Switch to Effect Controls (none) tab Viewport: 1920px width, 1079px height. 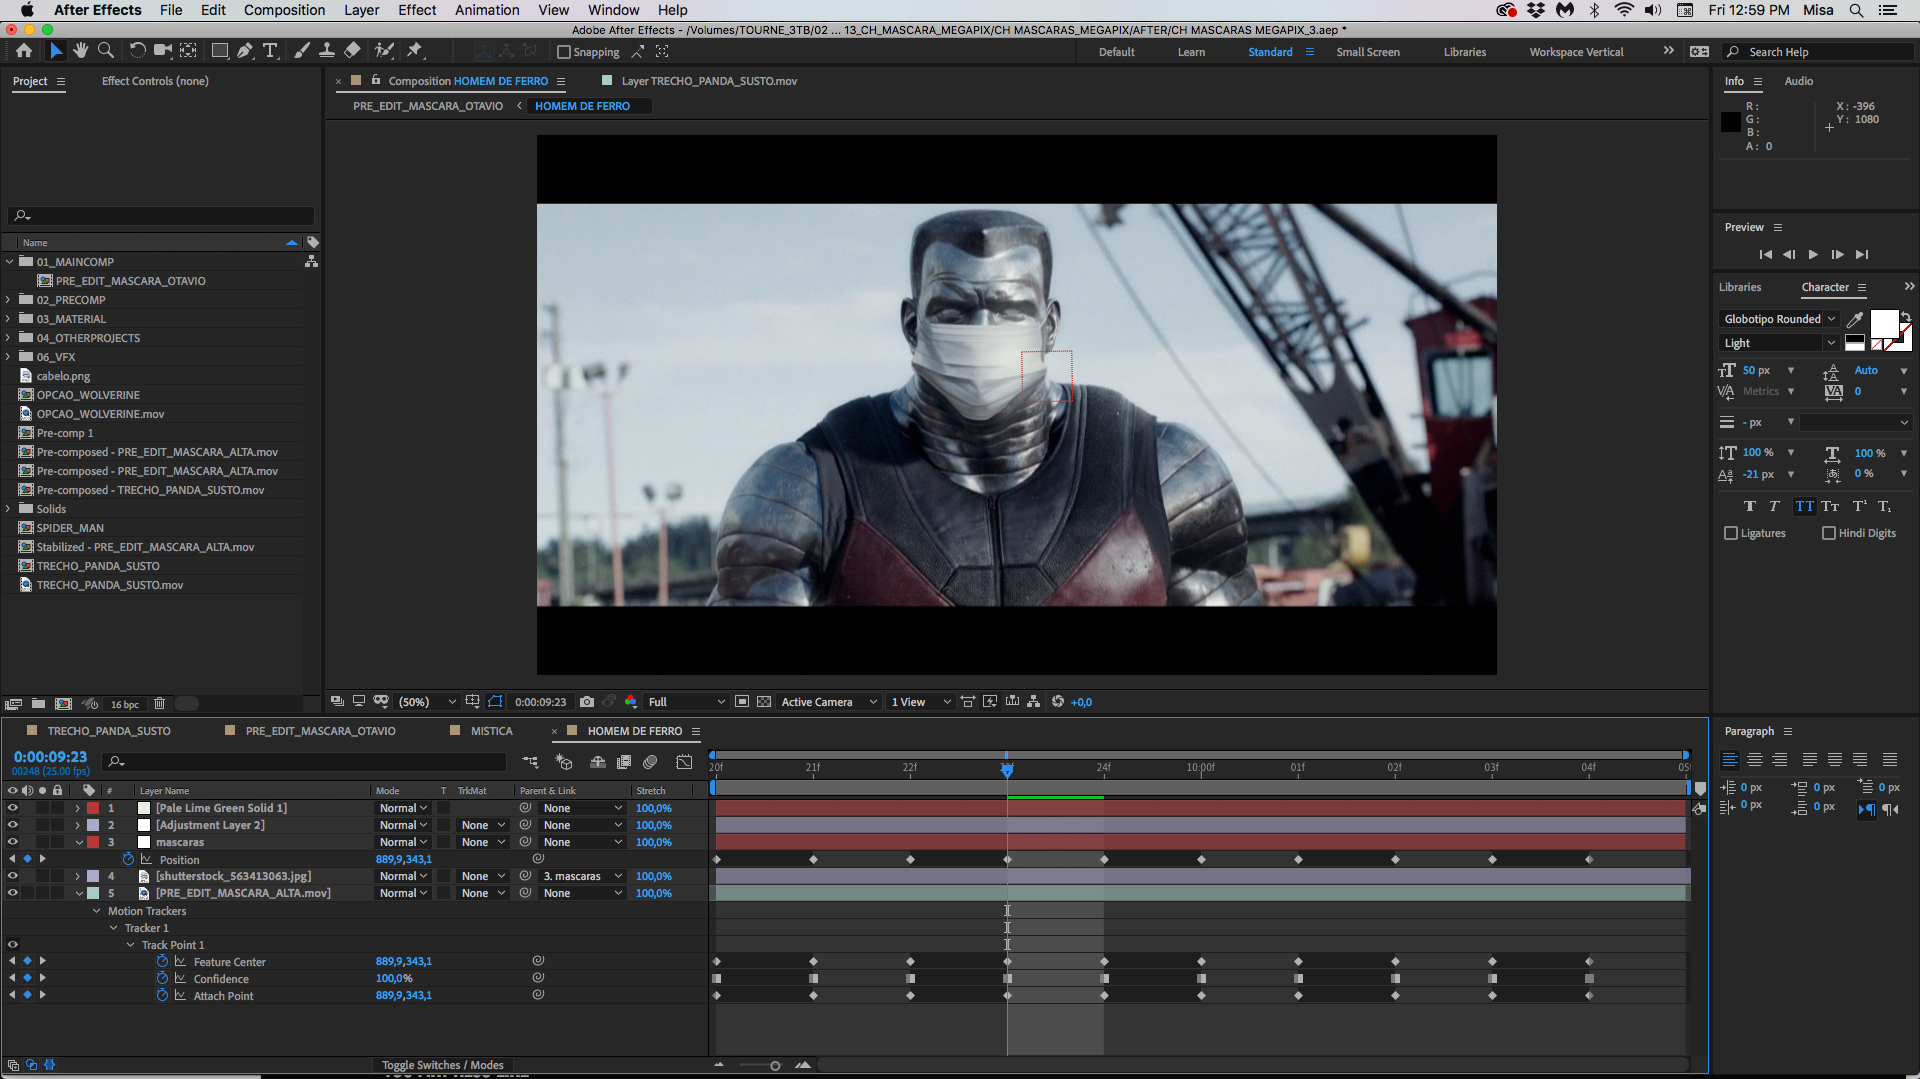pos(155,81)
